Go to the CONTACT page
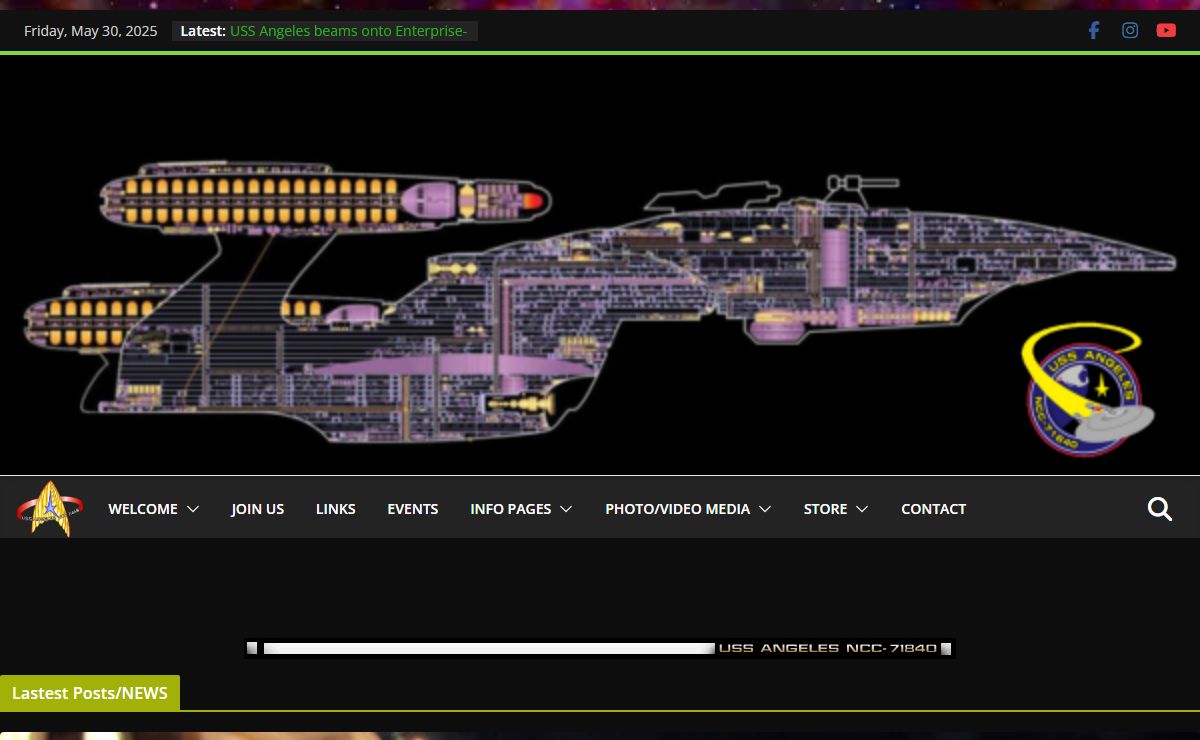 click(934, 509)
